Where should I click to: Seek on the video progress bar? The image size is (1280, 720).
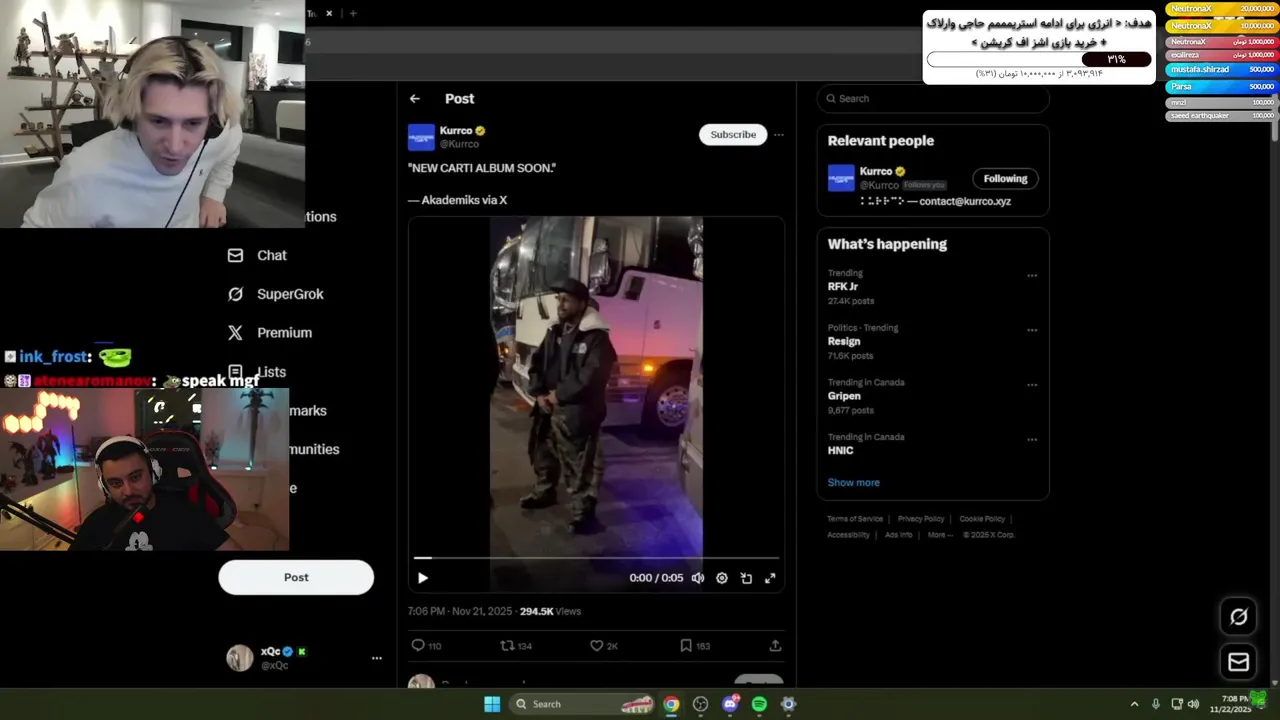coord(596,558)
